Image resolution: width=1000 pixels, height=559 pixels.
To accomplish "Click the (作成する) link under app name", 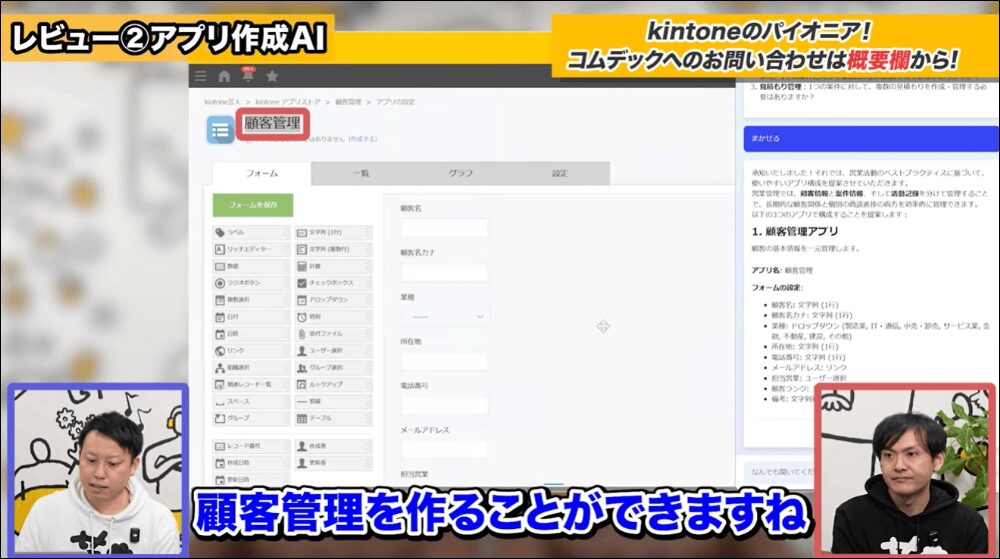I will (362, 139).
